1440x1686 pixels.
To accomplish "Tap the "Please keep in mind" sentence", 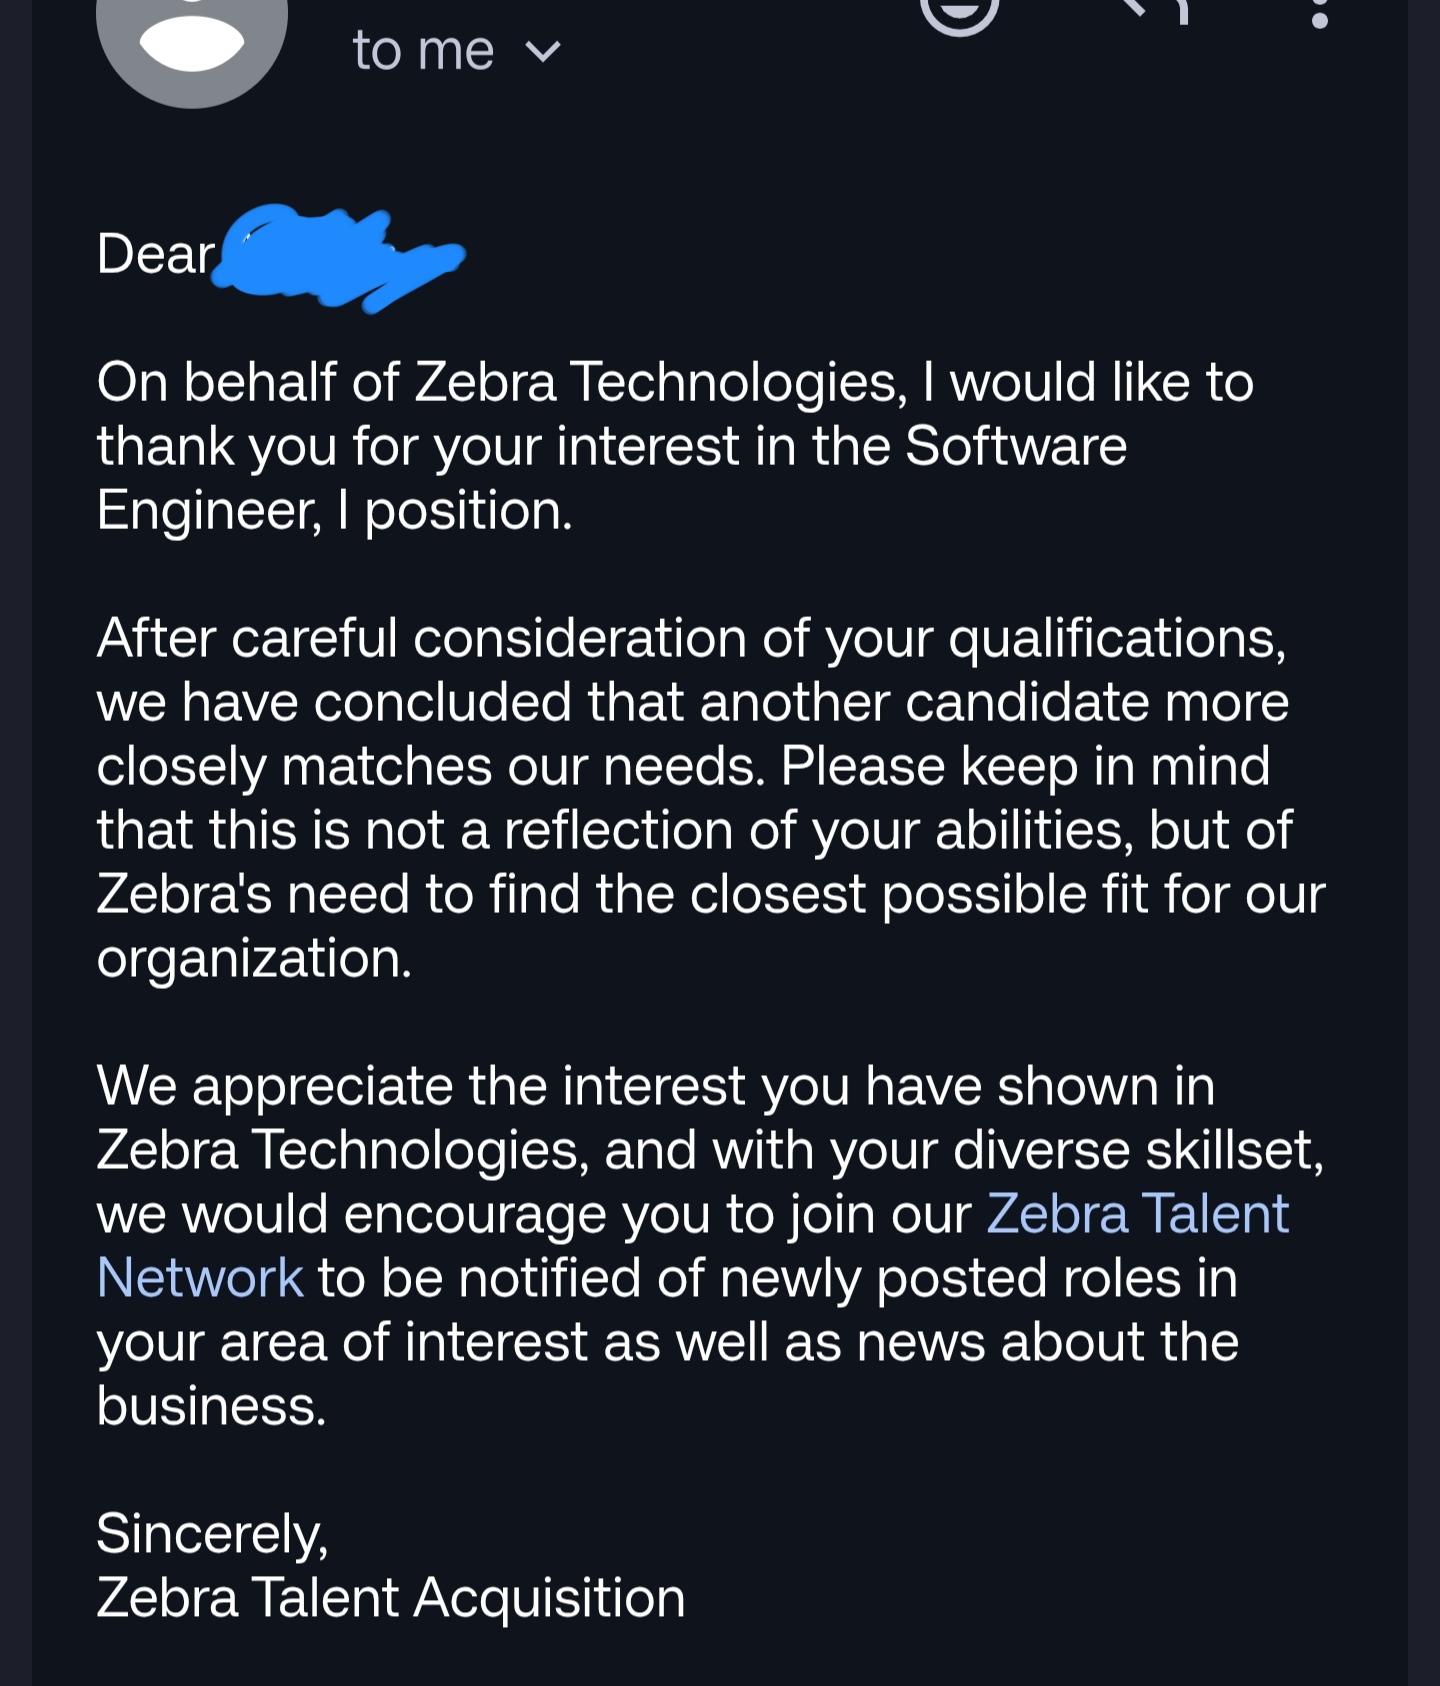I will click(x=1025, y=766).
